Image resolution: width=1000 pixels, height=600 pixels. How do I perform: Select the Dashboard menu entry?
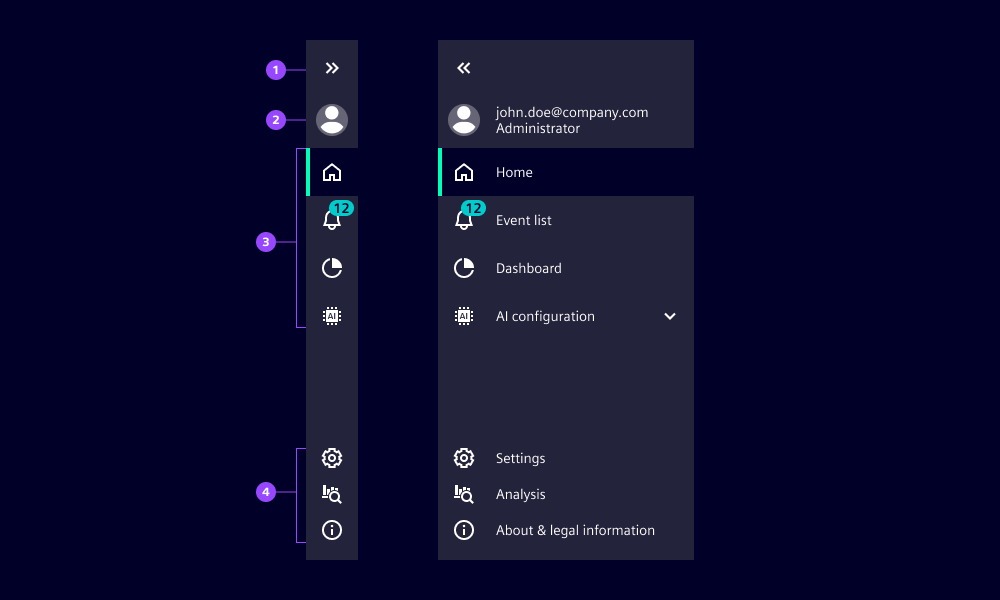point(529,268)
